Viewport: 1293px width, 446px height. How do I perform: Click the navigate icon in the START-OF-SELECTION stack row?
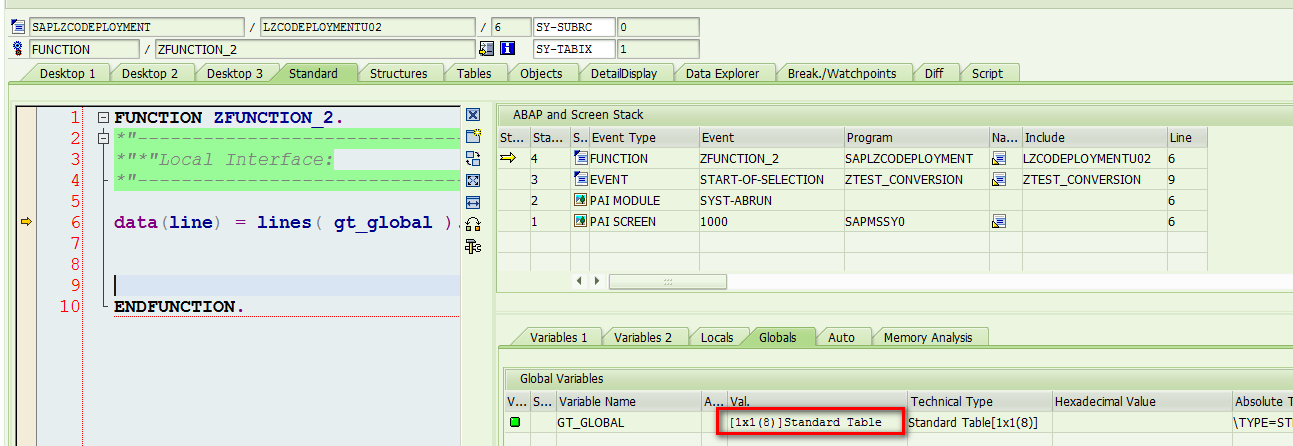point(998,179)
